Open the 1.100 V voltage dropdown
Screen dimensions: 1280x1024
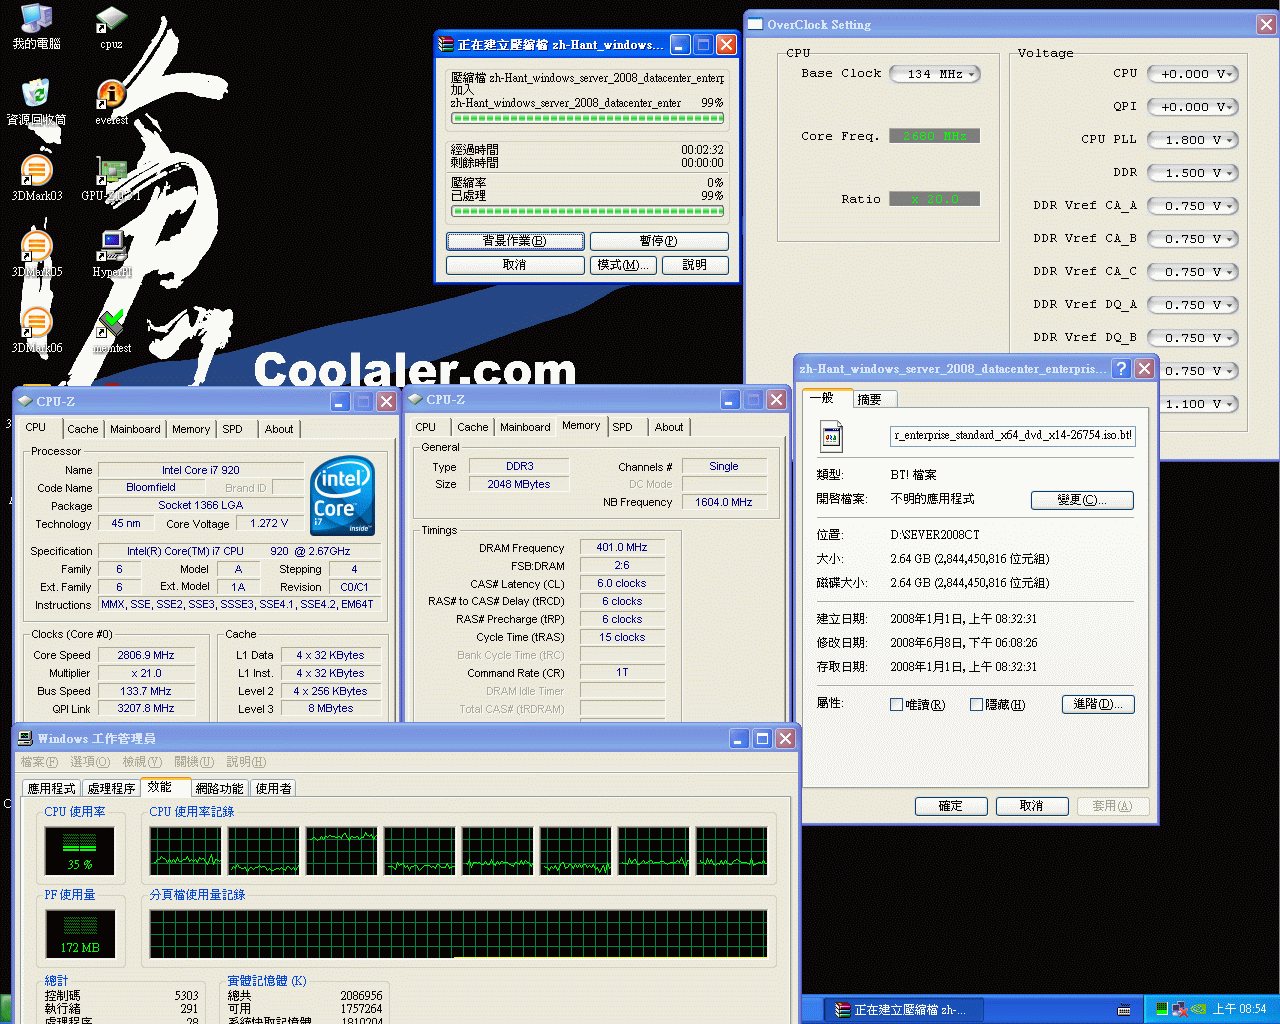1199,404
